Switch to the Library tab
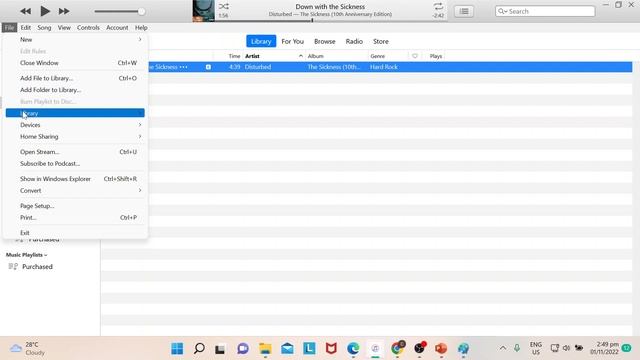The image size is (640, 360). (x=261, y=41)
